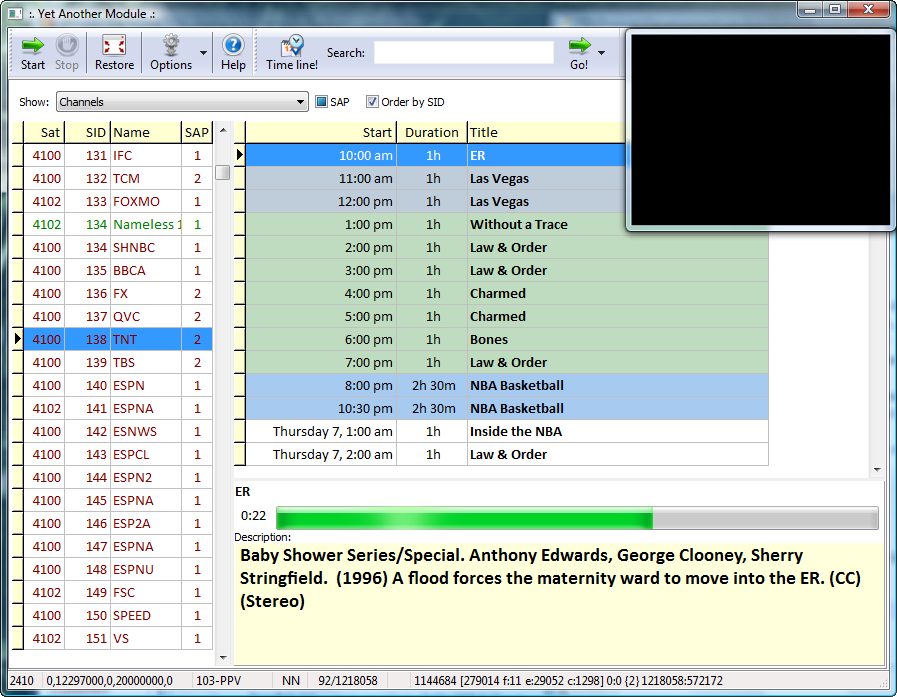
Task: Click the Stop power icon
Action: point(67,45)
